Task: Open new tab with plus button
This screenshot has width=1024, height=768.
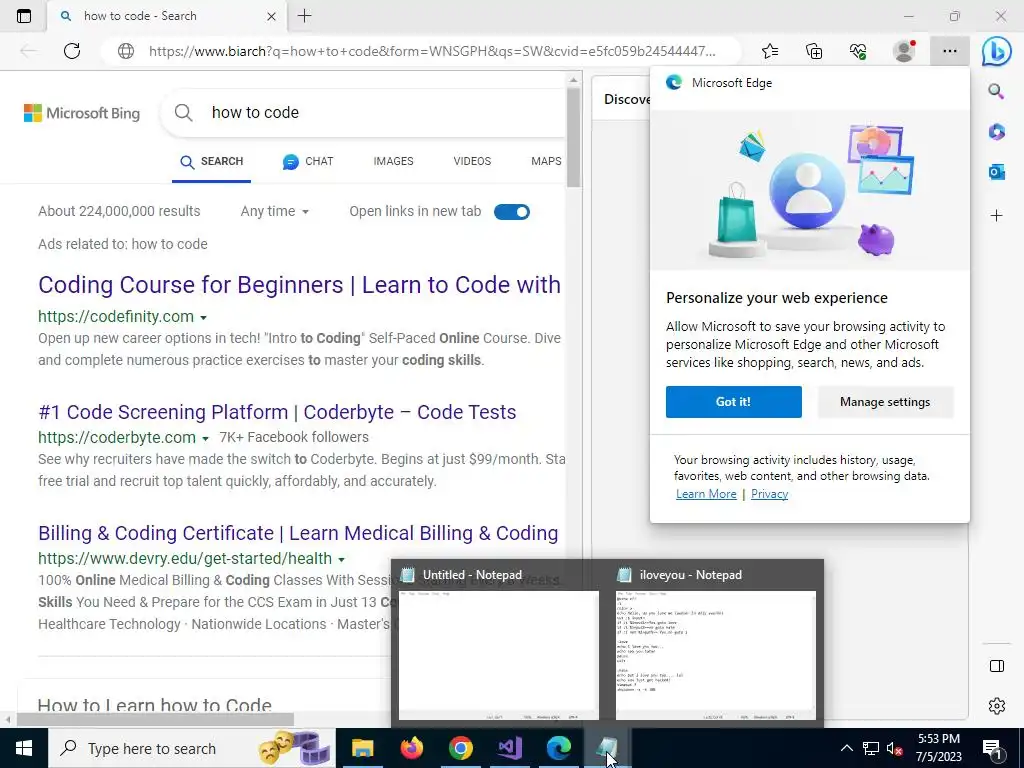Action: [304, 16]
